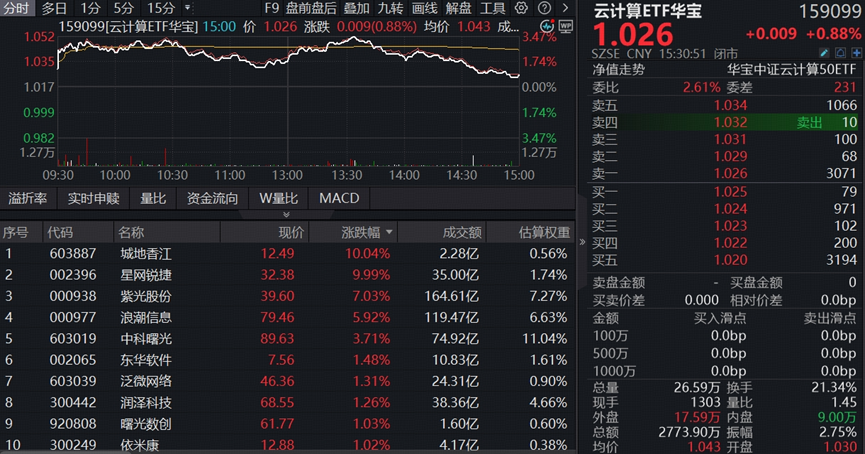This screenshot has height=454, width=865.
Task: Toggle the 九转 indicator
Action: click(x=390, y=8)
